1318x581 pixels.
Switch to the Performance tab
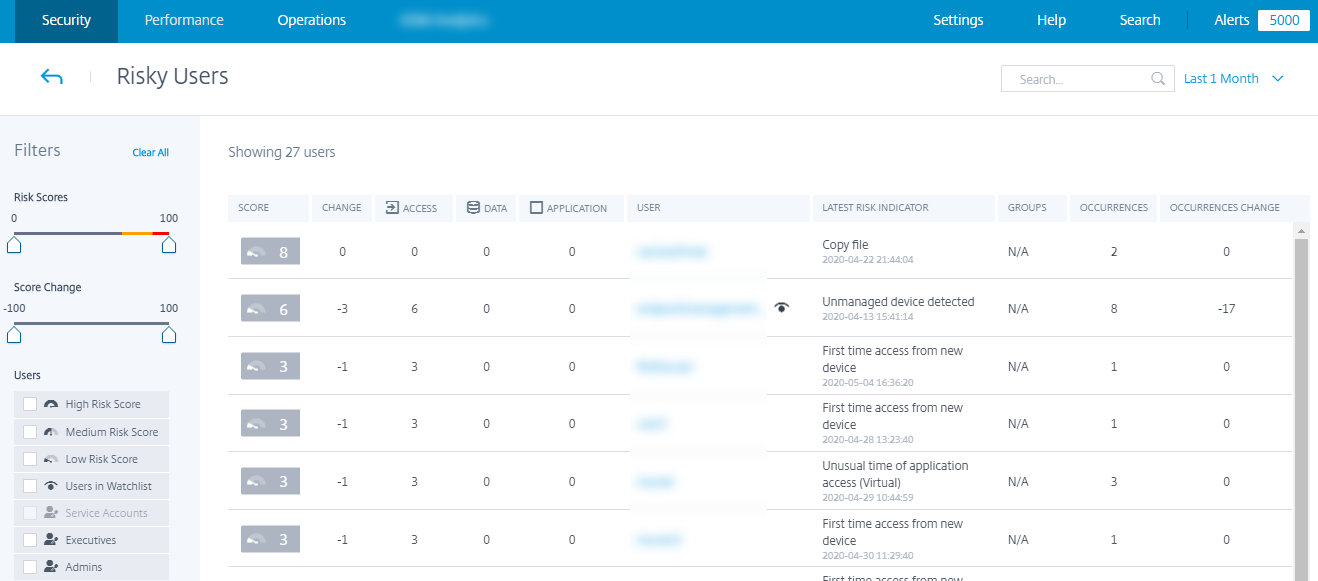184,20
